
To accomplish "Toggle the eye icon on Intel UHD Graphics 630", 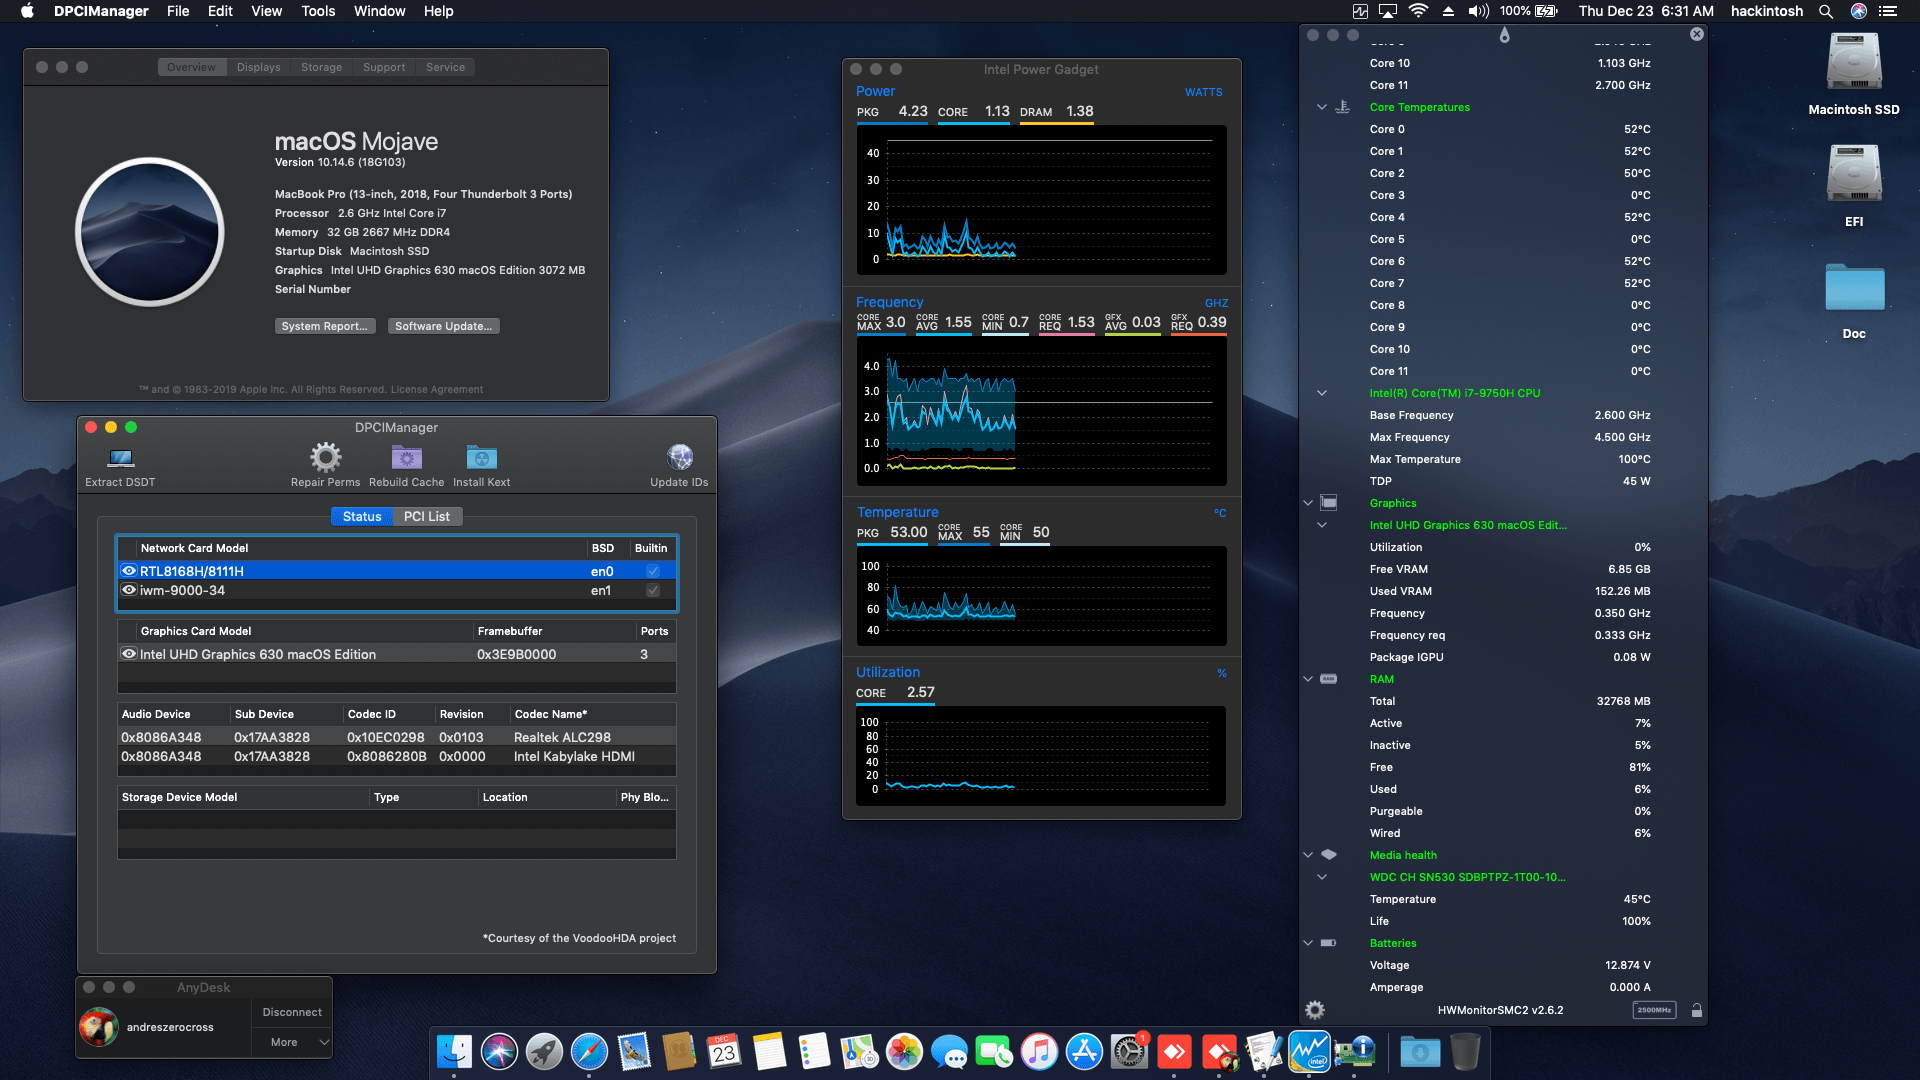I will pyautogui.click(x=129, y=654).
